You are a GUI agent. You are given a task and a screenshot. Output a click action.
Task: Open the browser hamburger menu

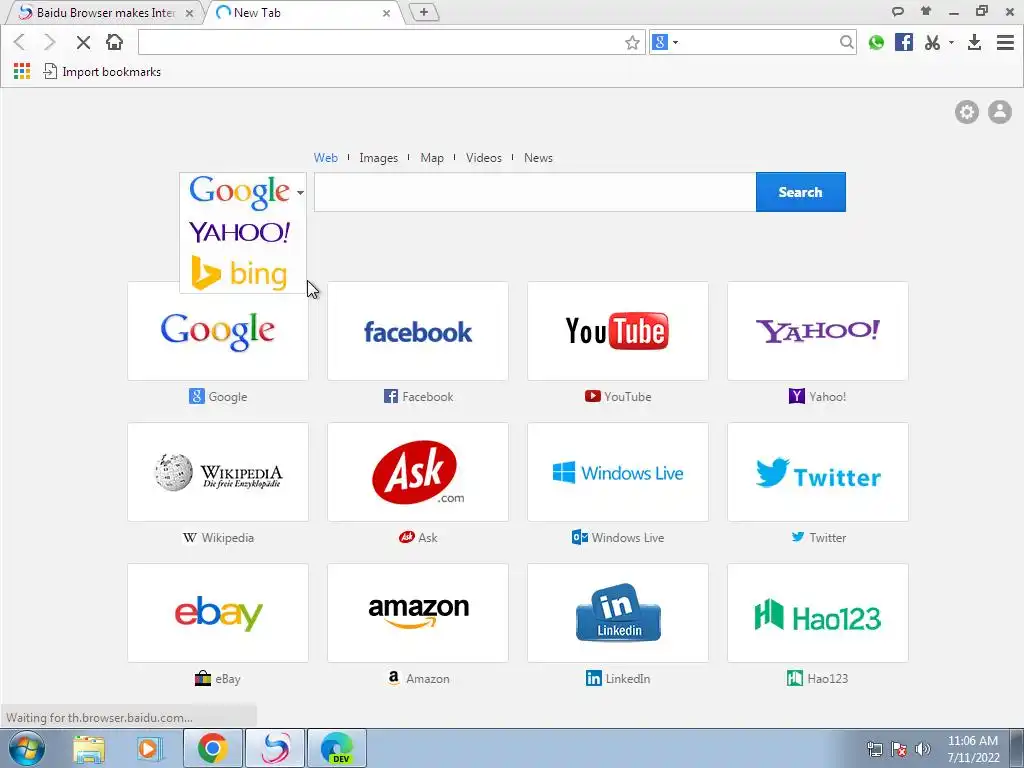click(1005, 42)
